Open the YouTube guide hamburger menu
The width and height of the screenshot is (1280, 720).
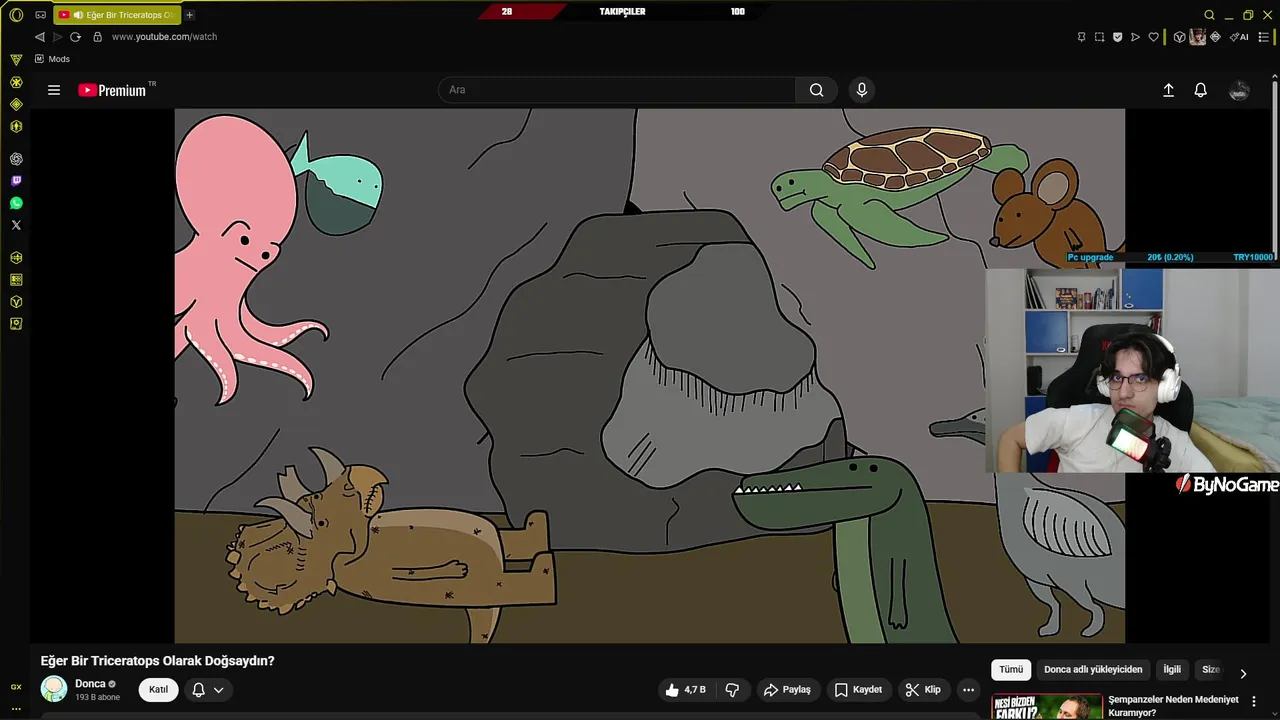point(54,90)
